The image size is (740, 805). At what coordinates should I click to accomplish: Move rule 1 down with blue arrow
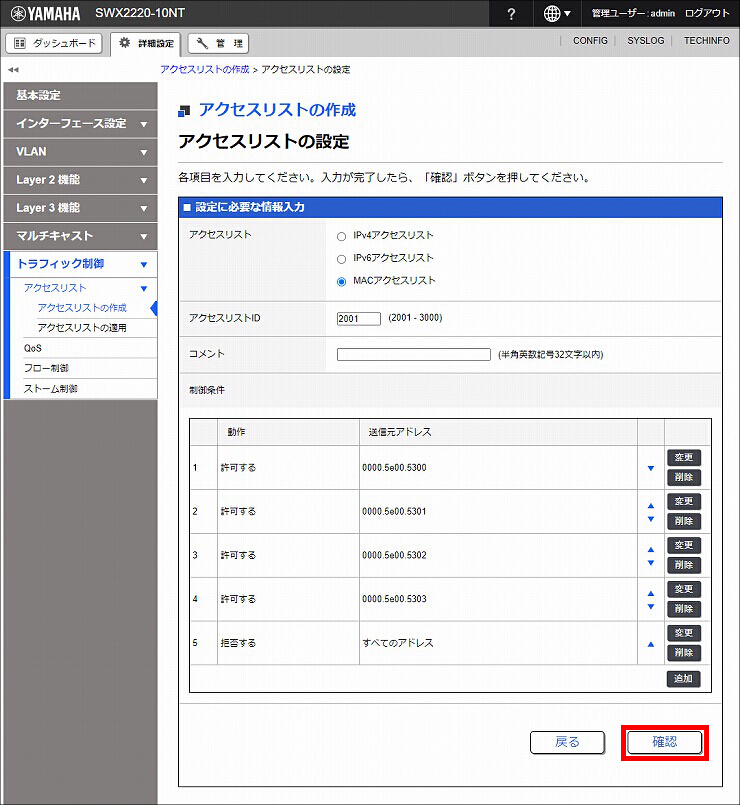point(651,468)
